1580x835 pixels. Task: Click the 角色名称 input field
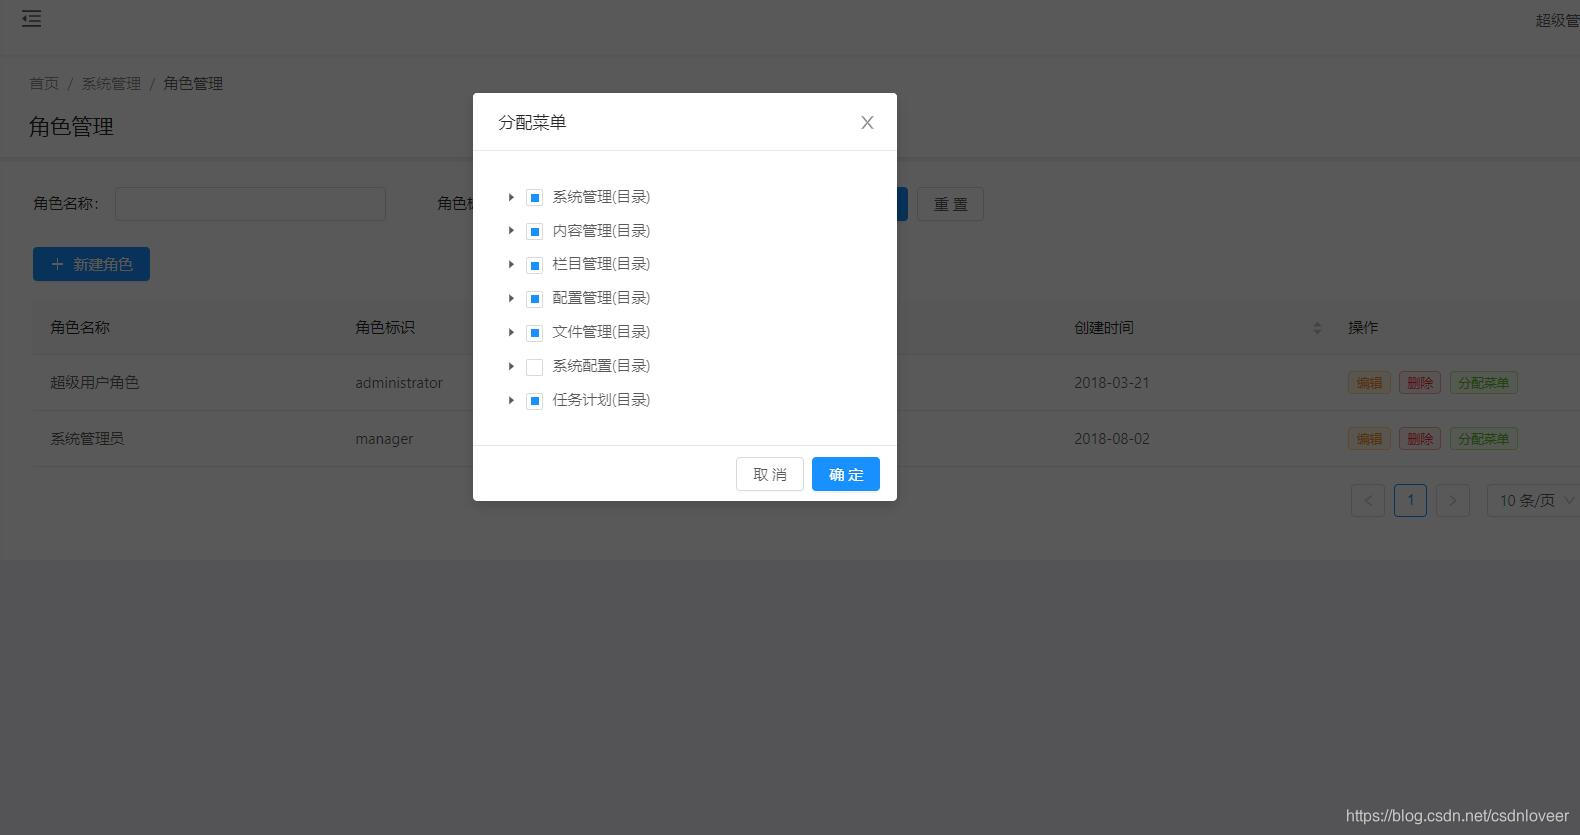pyautogui.click(x=250, y=204)
